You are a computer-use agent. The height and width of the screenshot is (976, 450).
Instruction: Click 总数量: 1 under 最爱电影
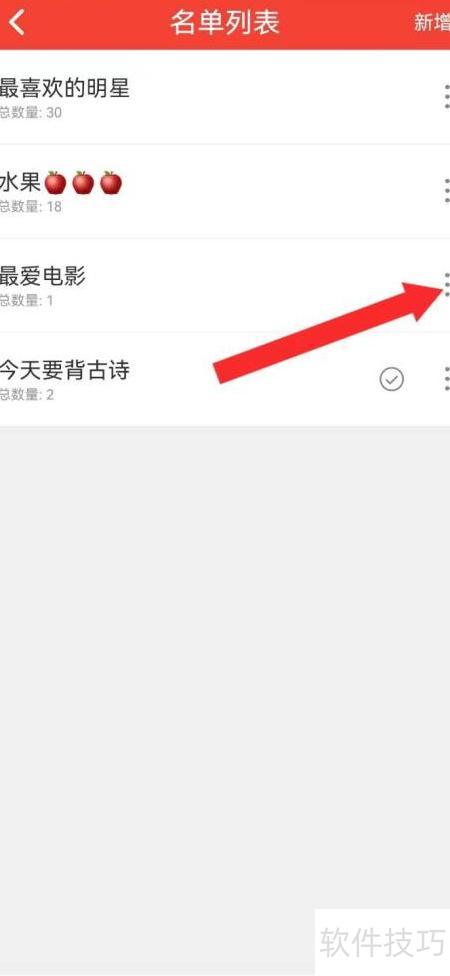coord(27,301)
